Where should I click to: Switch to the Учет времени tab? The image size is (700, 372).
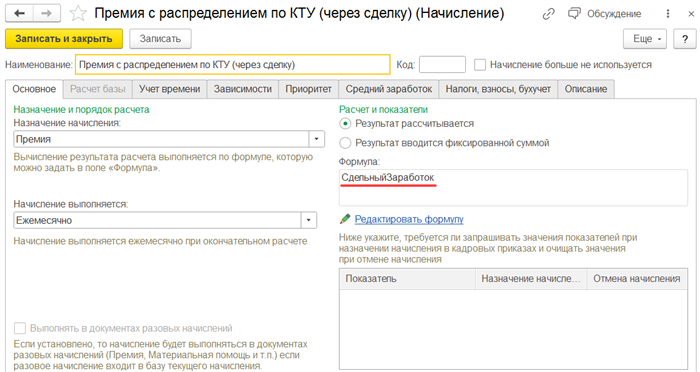(170, 89)
